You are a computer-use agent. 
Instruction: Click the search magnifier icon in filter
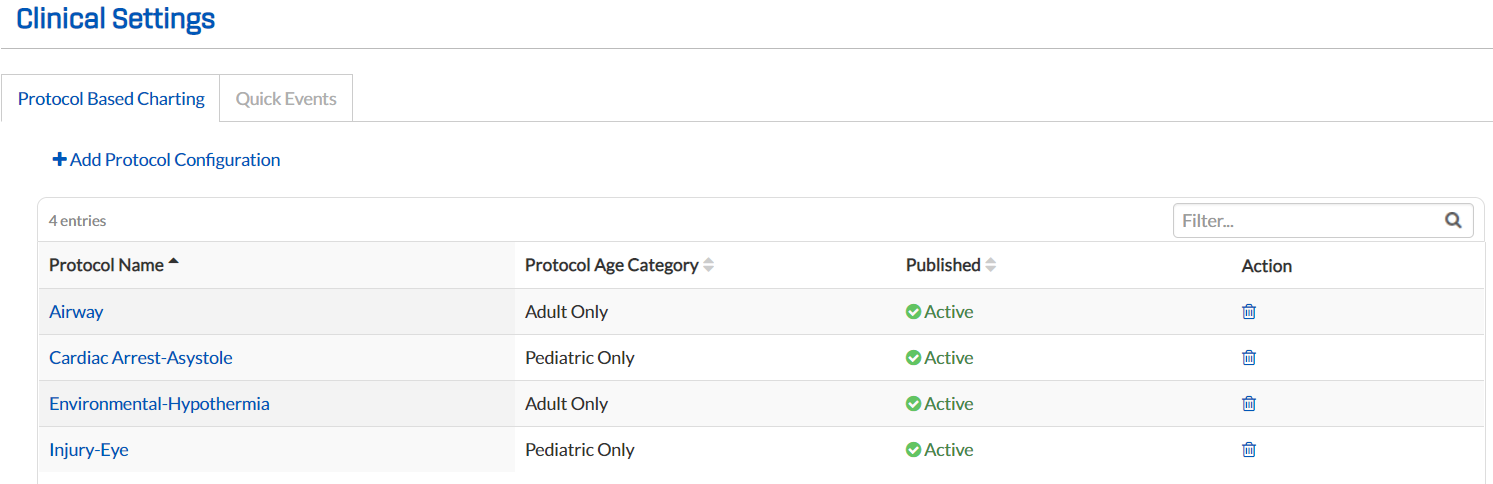[1453, 221]
